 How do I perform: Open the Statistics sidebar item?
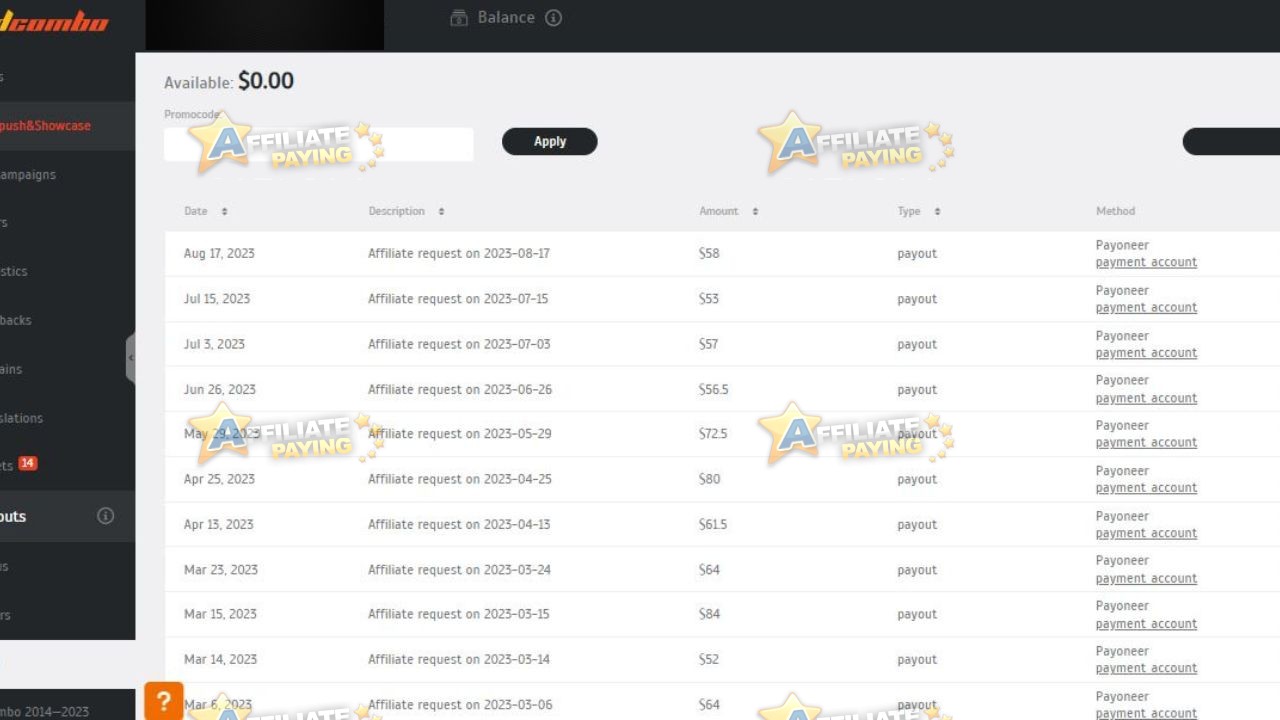[x=14, y=272]
